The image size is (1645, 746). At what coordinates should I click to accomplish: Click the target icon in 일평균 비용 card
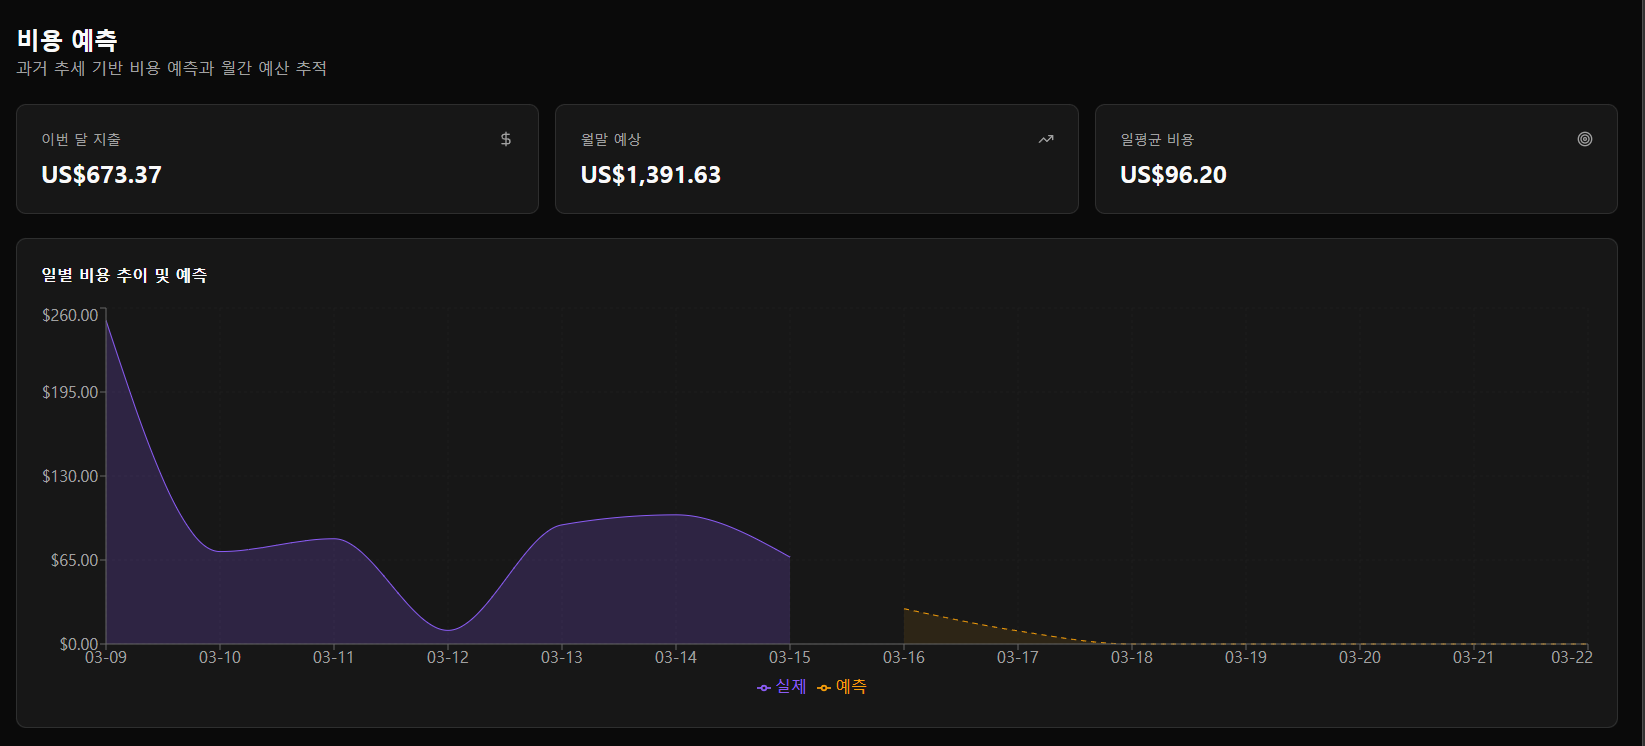[x=1585, y=139]
